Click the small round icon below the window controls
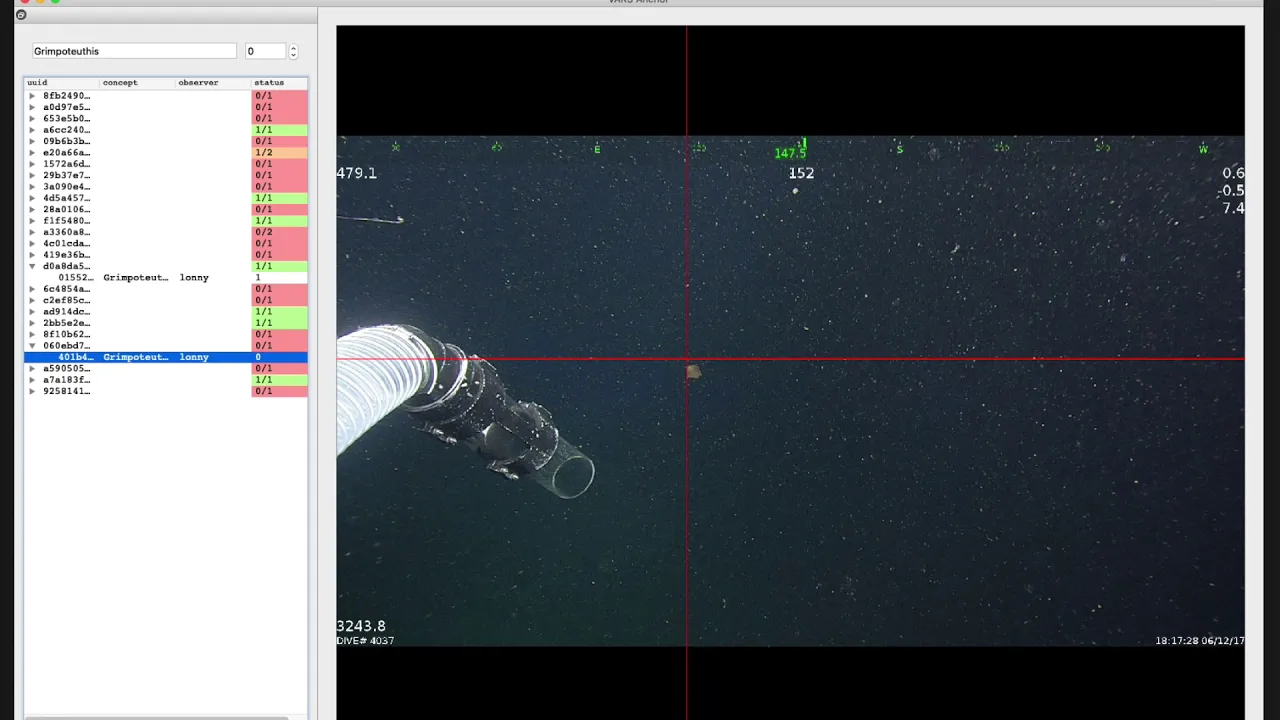 (21, 15)
